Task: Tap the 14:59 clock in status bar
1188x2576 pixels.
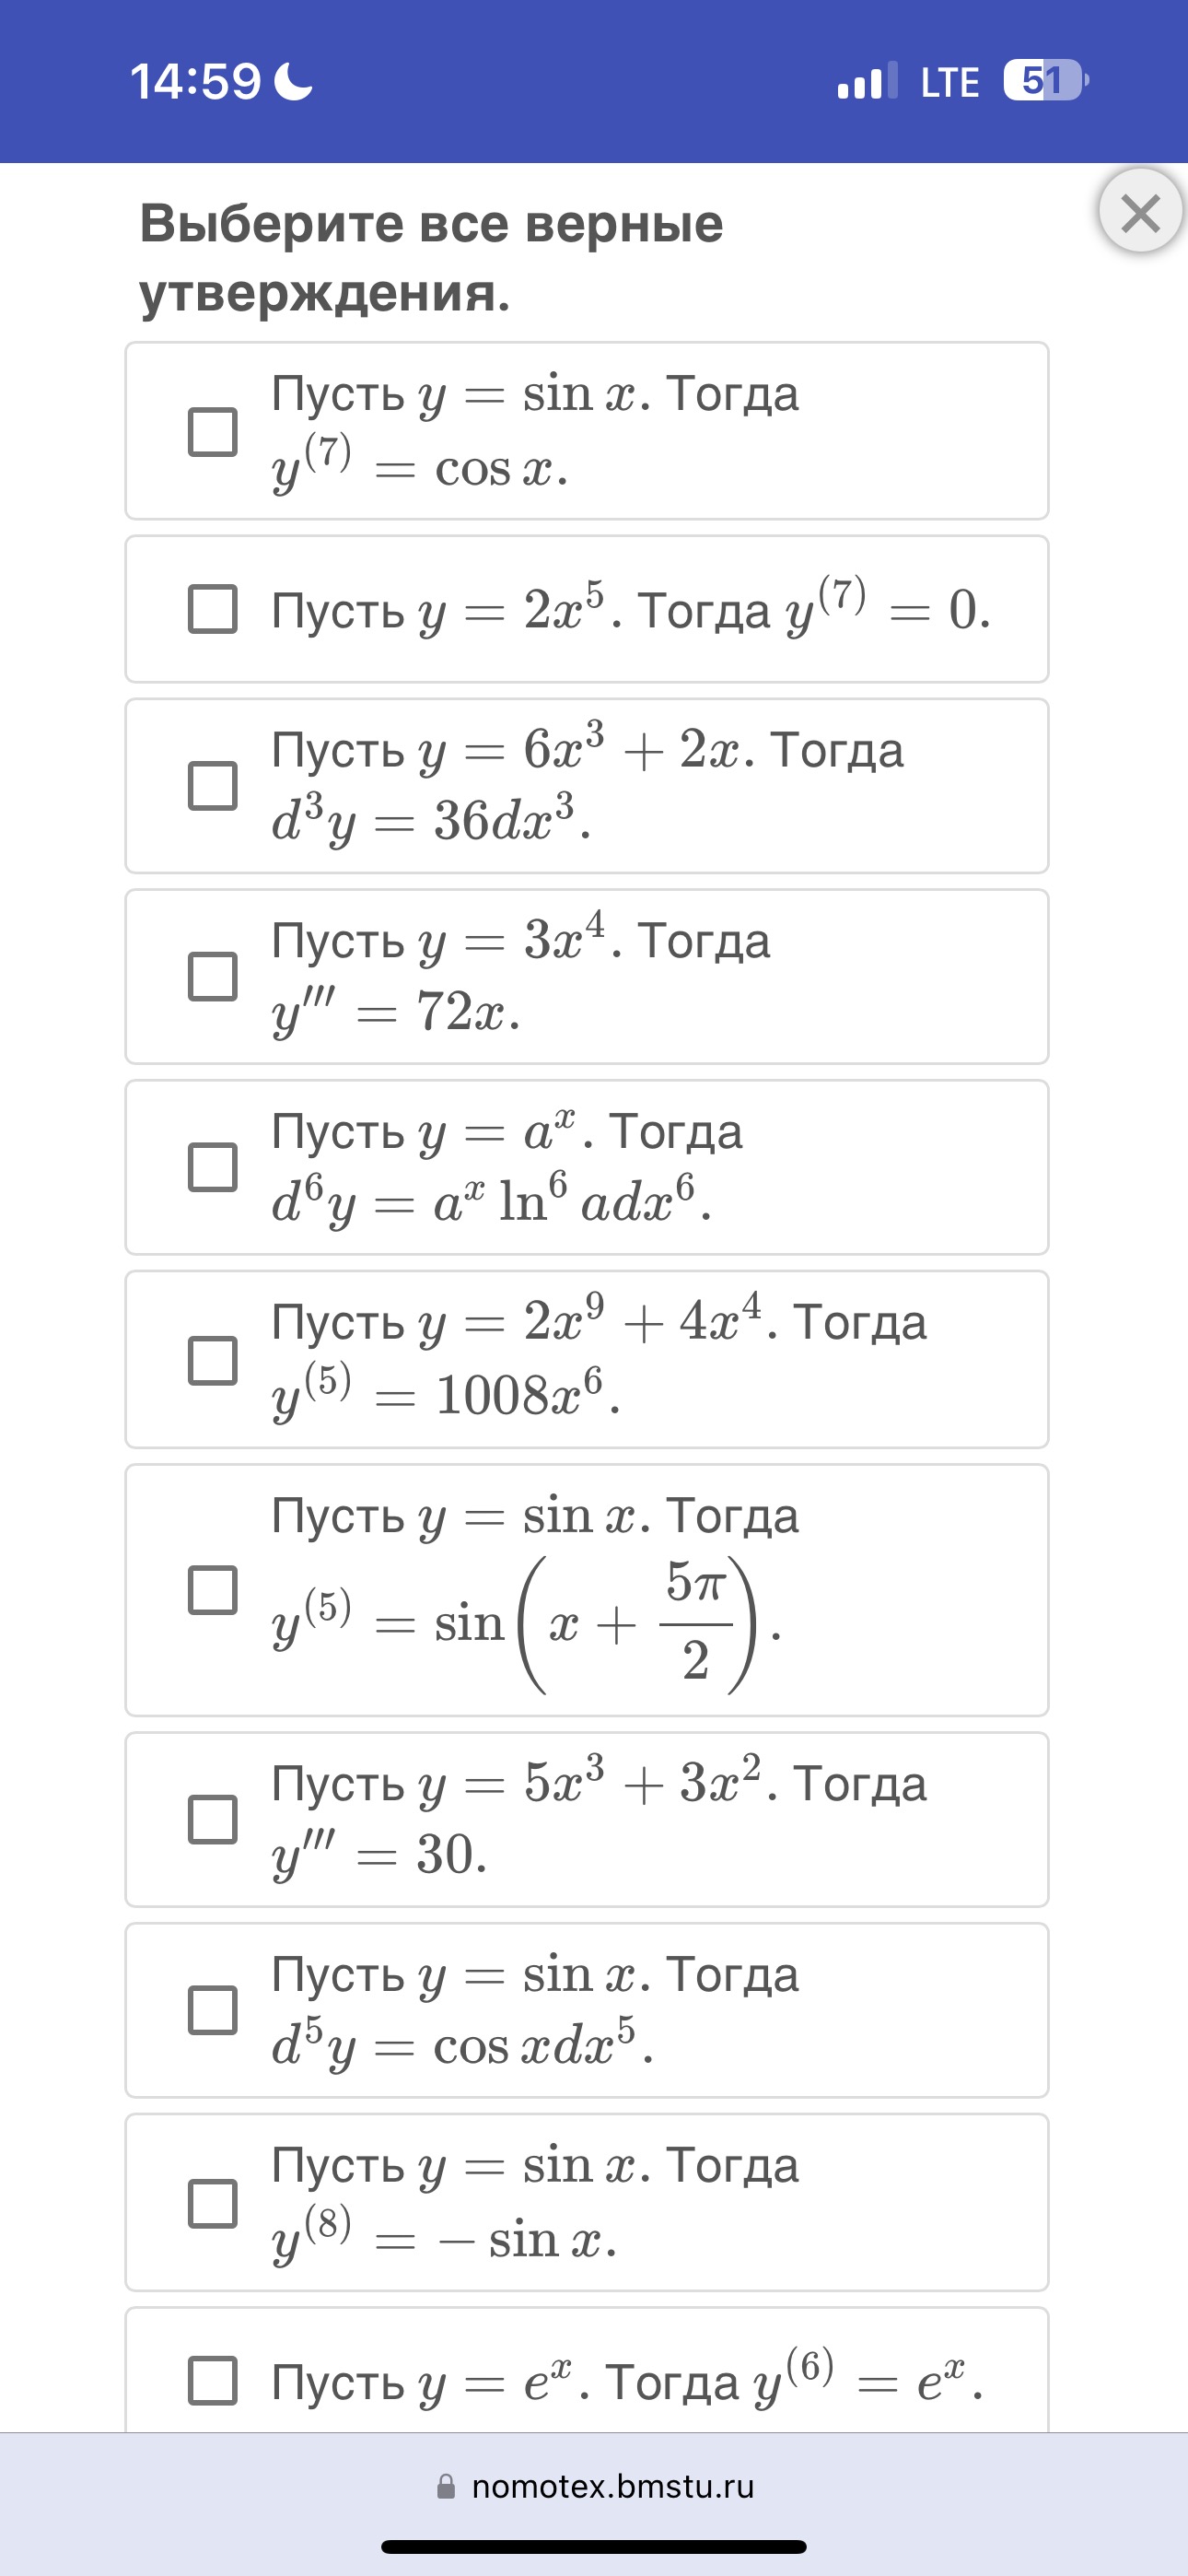Action: point(195,81)
